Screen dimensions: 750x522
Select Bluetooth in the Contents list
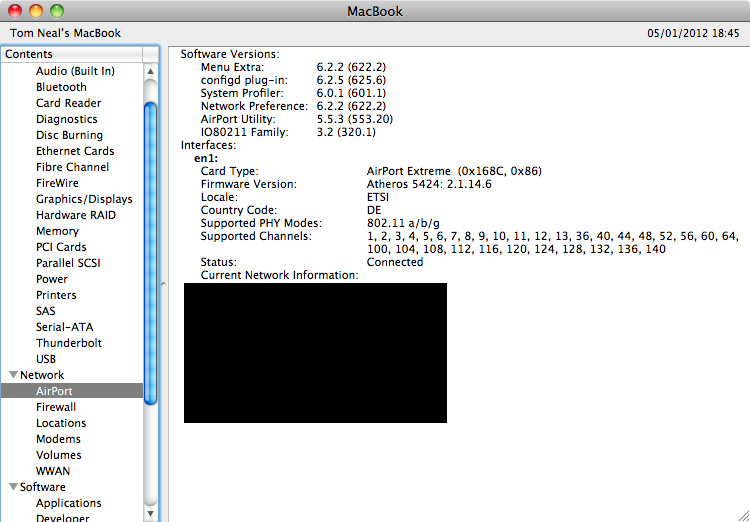coord(61,87)
